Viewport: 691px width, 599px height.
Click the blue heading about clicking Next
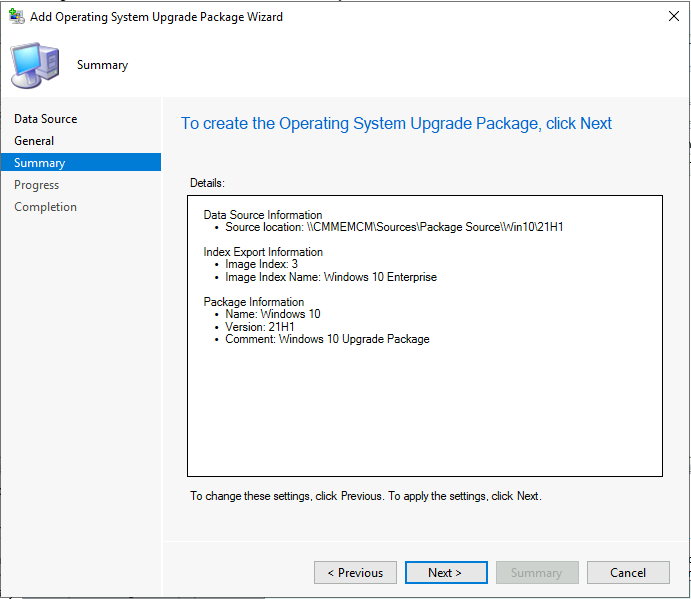[x=396, y=124]
